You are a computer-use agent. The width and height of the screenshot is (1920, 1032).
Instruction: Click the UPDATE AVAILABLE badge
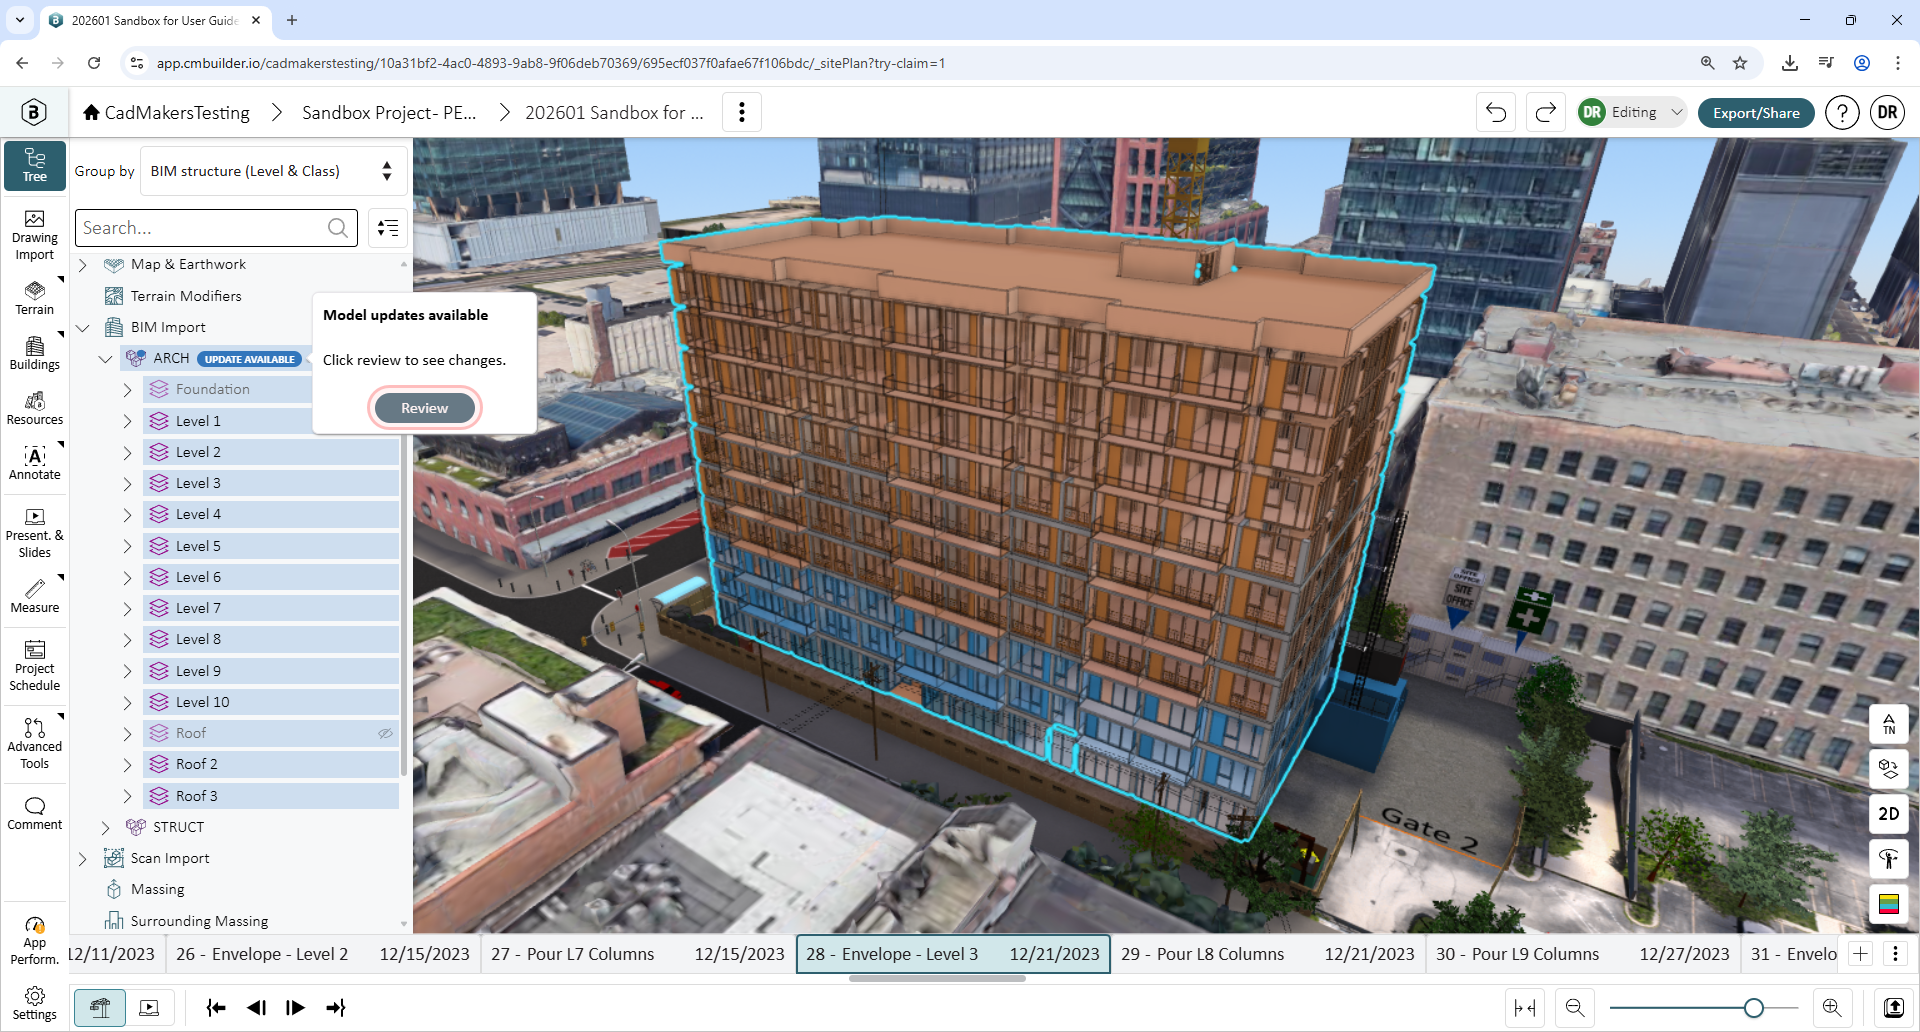250,359
